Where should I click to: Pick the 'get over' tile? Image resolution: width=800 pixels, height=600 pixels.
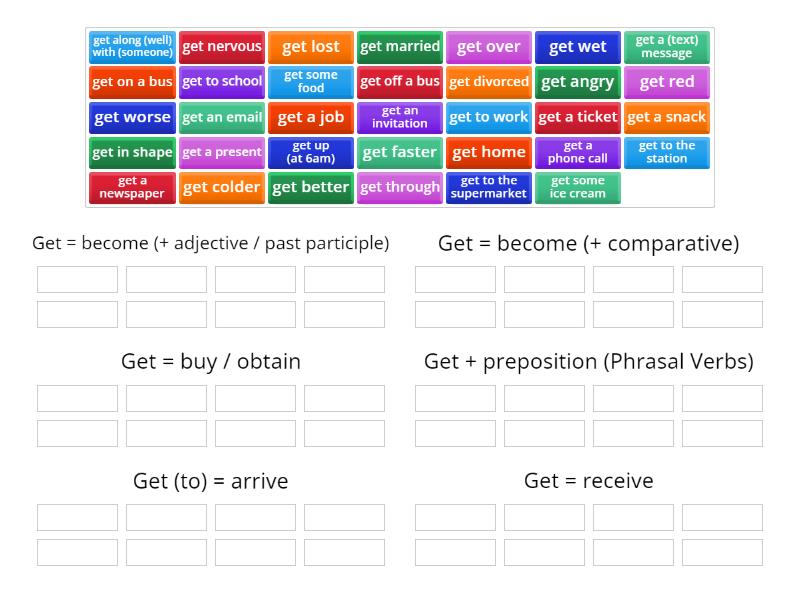coord(489,46)
